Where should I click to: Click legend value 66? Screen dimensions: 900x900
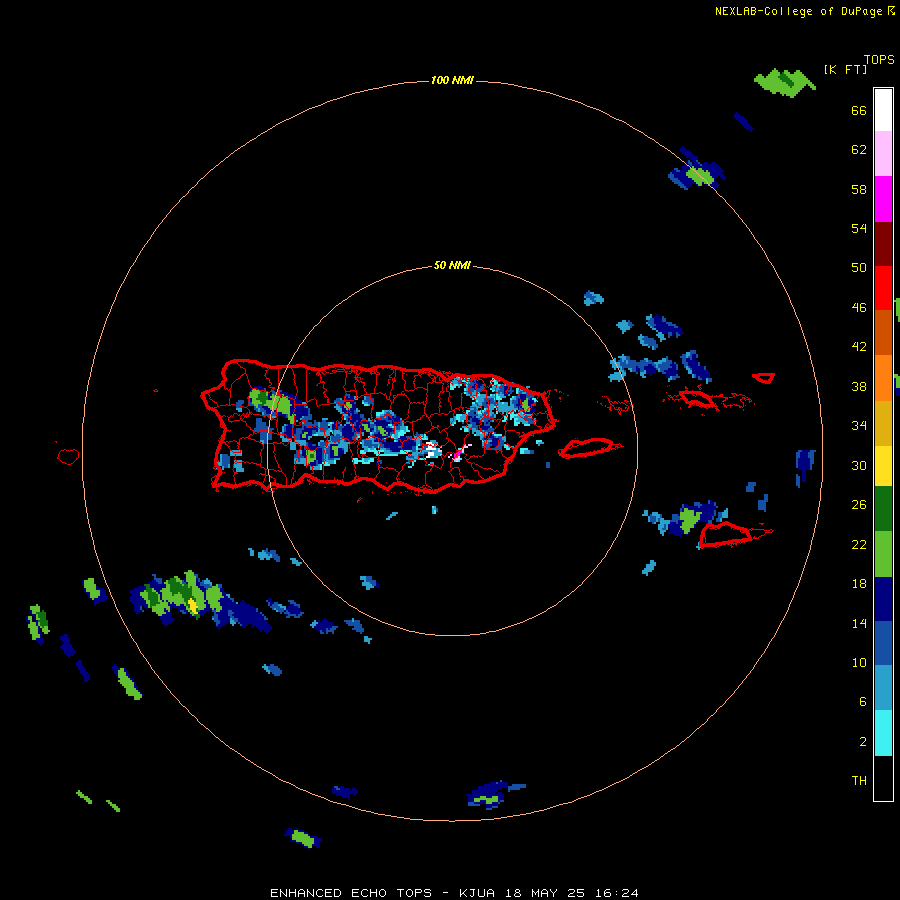click(x=859, y=110)
